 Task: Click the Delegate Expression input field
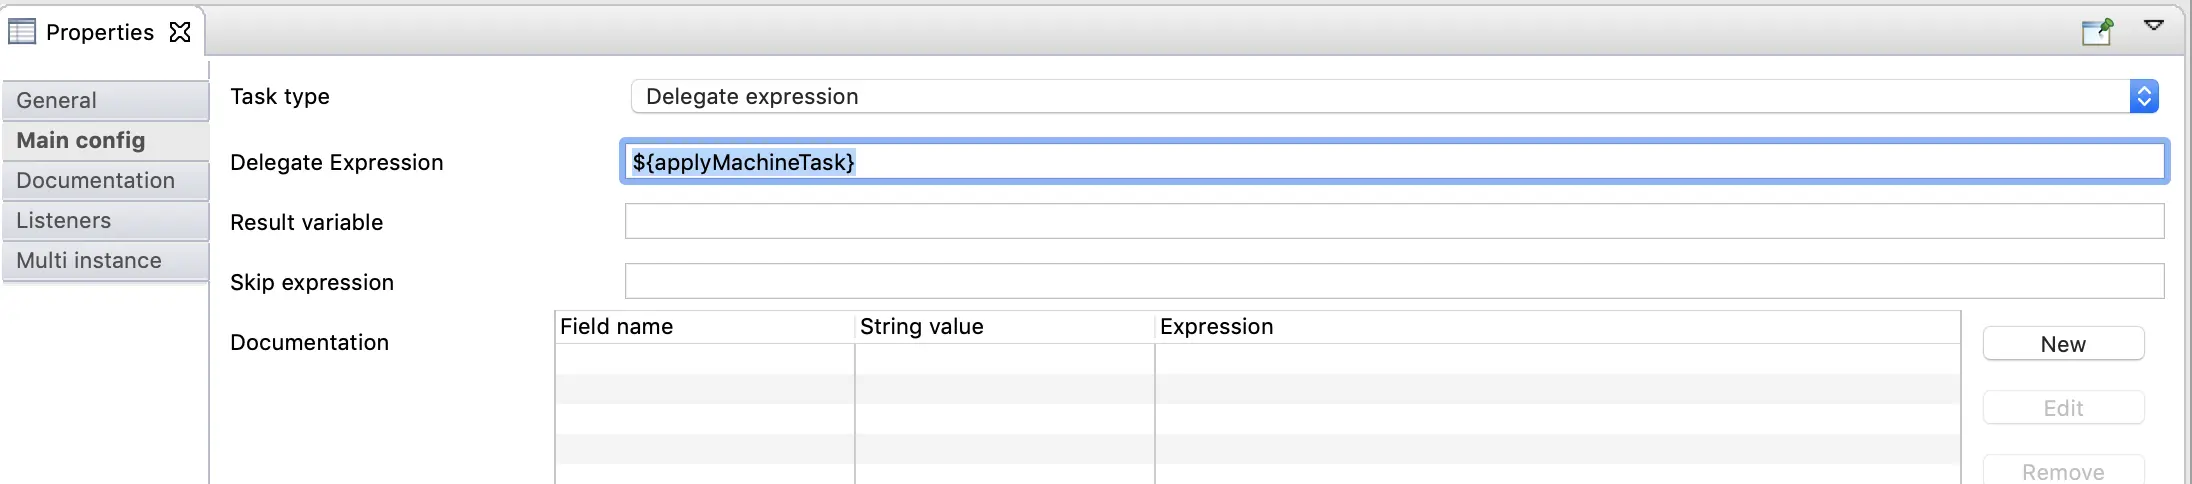pyautogui.click(x=1394, y=162)
